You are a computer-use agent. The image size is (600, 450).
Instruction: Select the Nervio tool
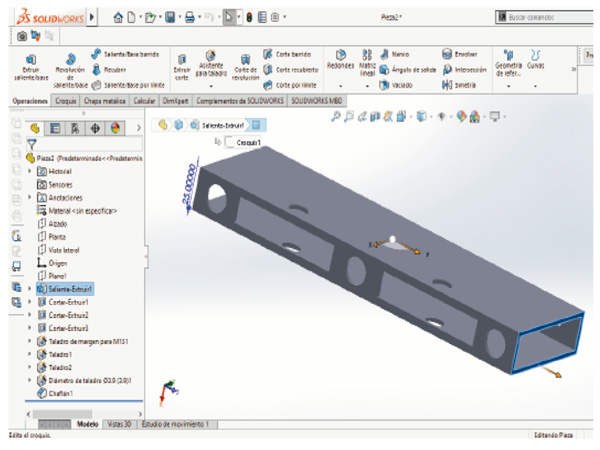(395, 54)
